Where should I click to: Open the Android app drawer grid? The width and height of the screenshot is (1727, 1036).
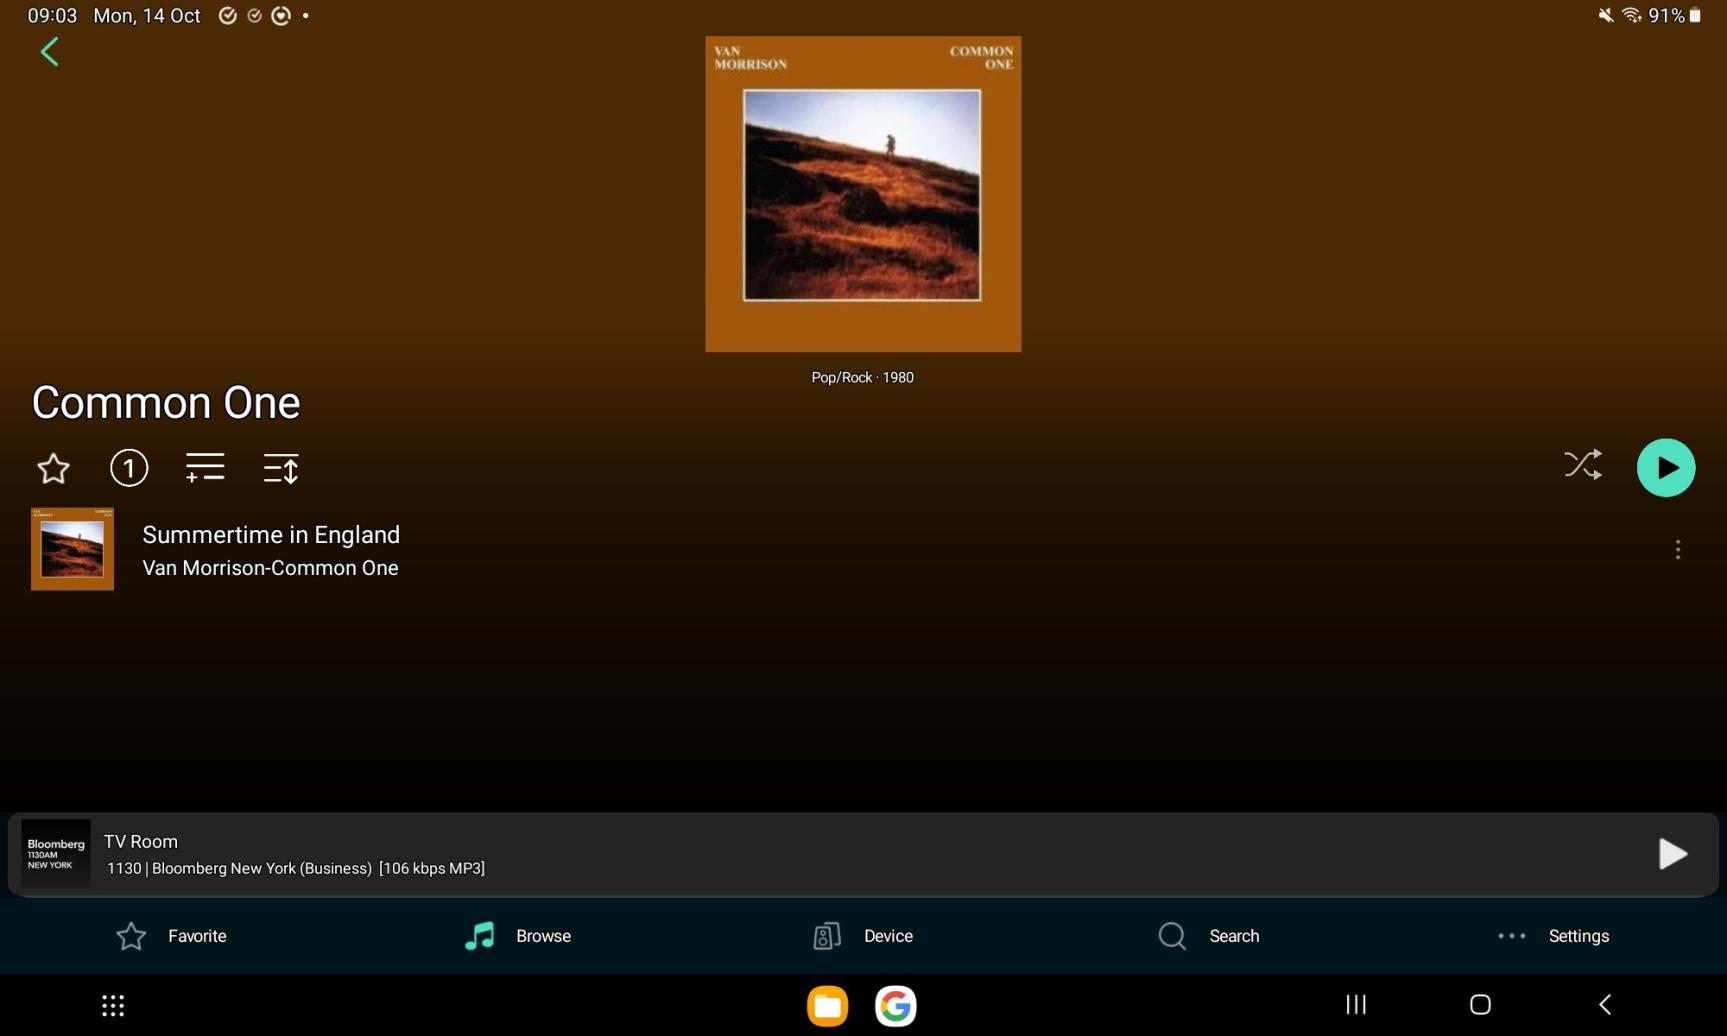point(113,1006)
